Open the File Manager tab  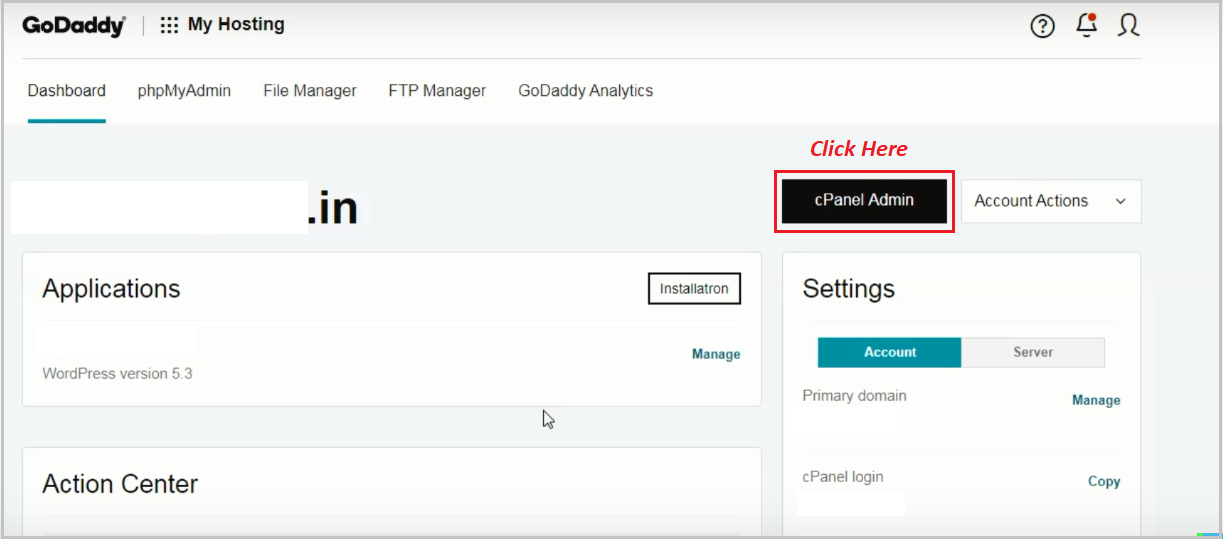(x=310, y=91)
